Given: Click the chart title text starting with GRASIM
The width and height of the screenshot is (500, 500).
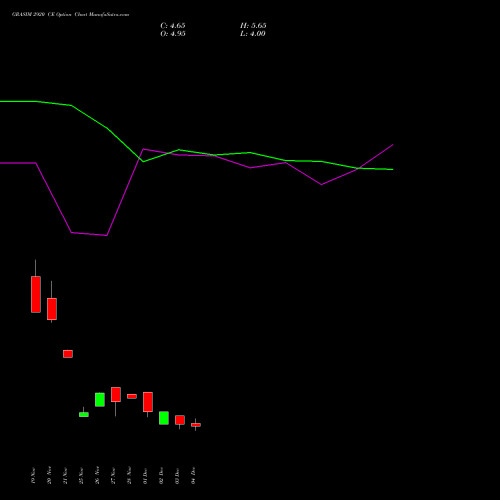Looking at the screenshot, I should (70, 15).
